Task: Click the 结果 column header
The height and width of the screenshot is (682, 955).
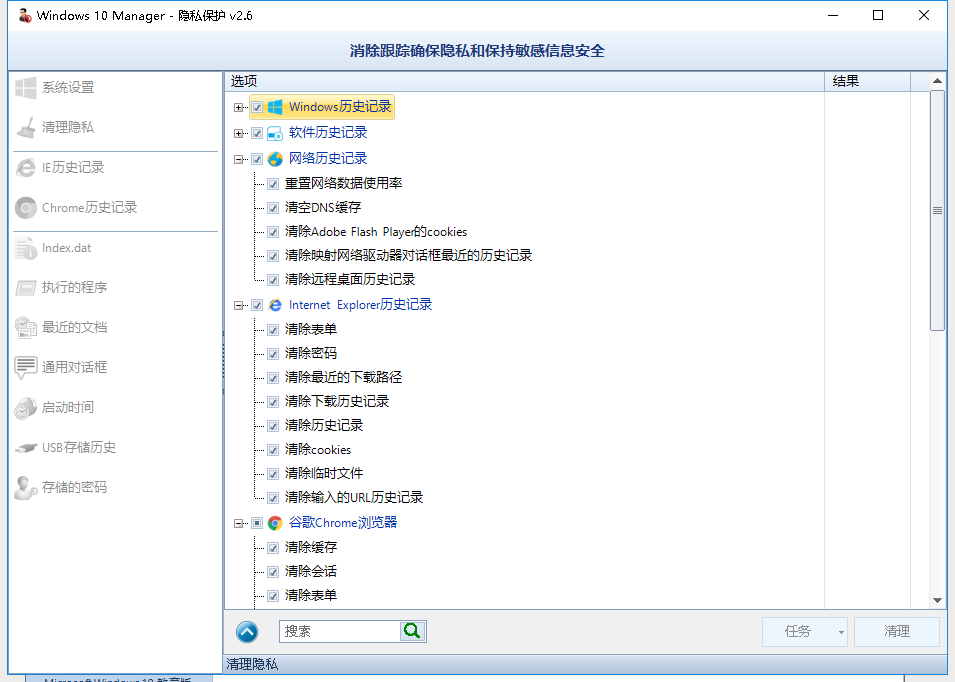Action: (868, 82)
